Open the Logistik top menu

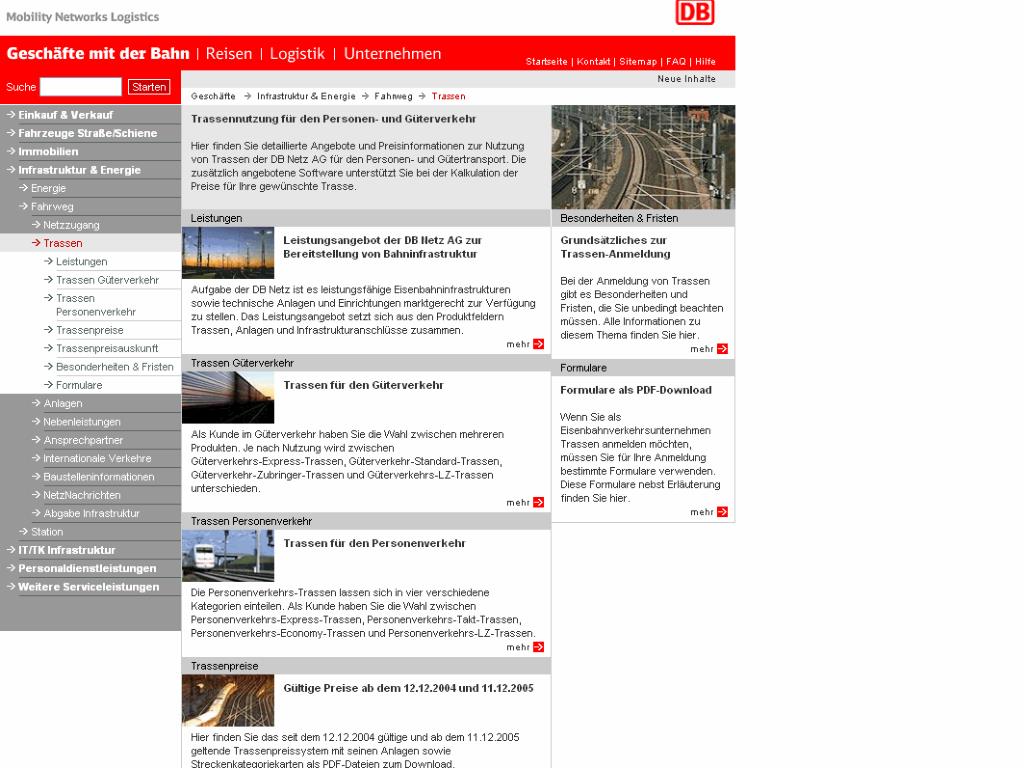(x=297, y=54)
